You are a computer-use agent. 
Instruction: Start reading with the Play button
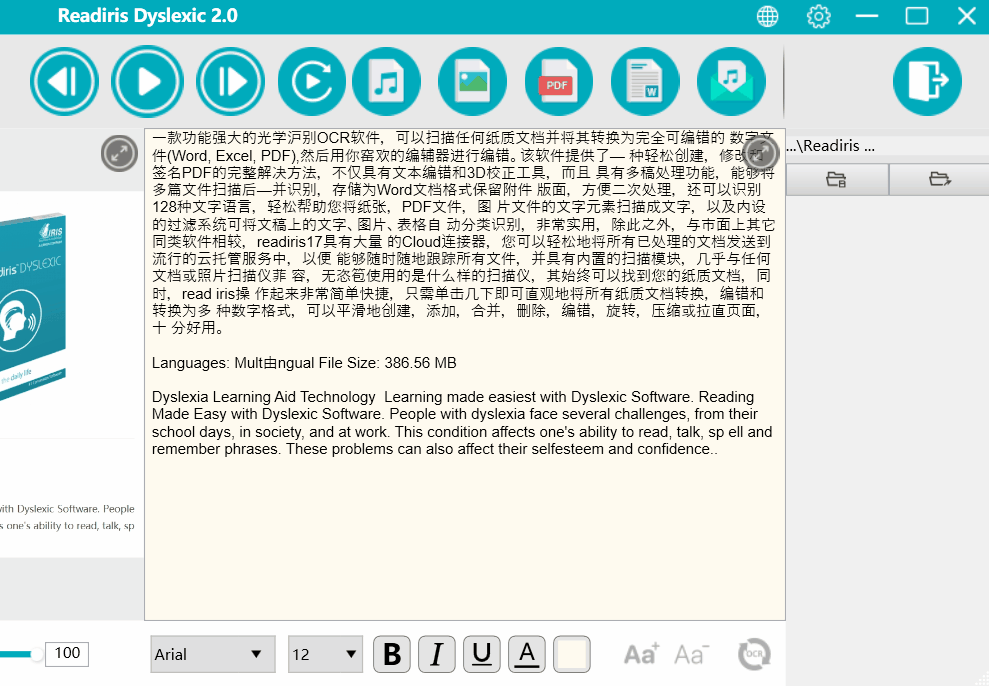click(x=148, y=81)
